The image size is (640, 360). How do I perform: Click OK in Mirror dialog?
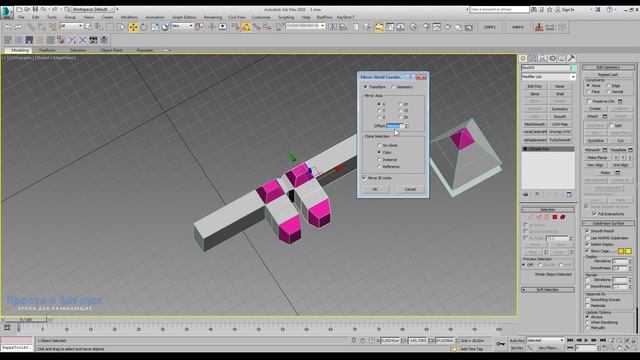tap(375, 189)
